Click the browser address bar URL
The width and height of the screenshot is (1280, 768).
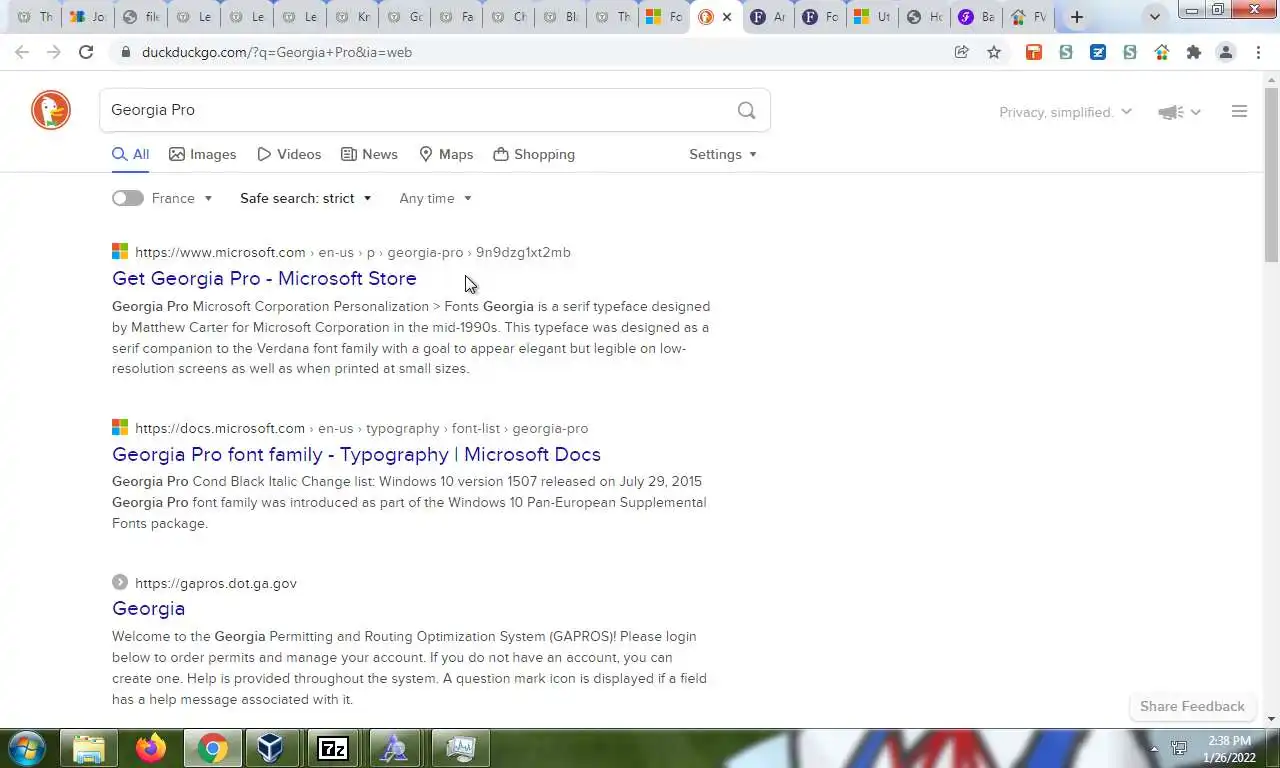277,52
